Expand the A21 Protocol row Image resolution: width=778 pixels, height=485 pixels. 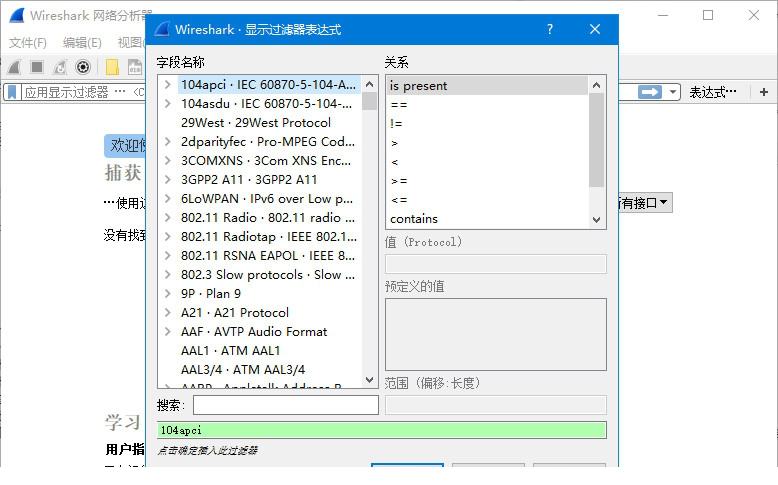pos(168,313)
